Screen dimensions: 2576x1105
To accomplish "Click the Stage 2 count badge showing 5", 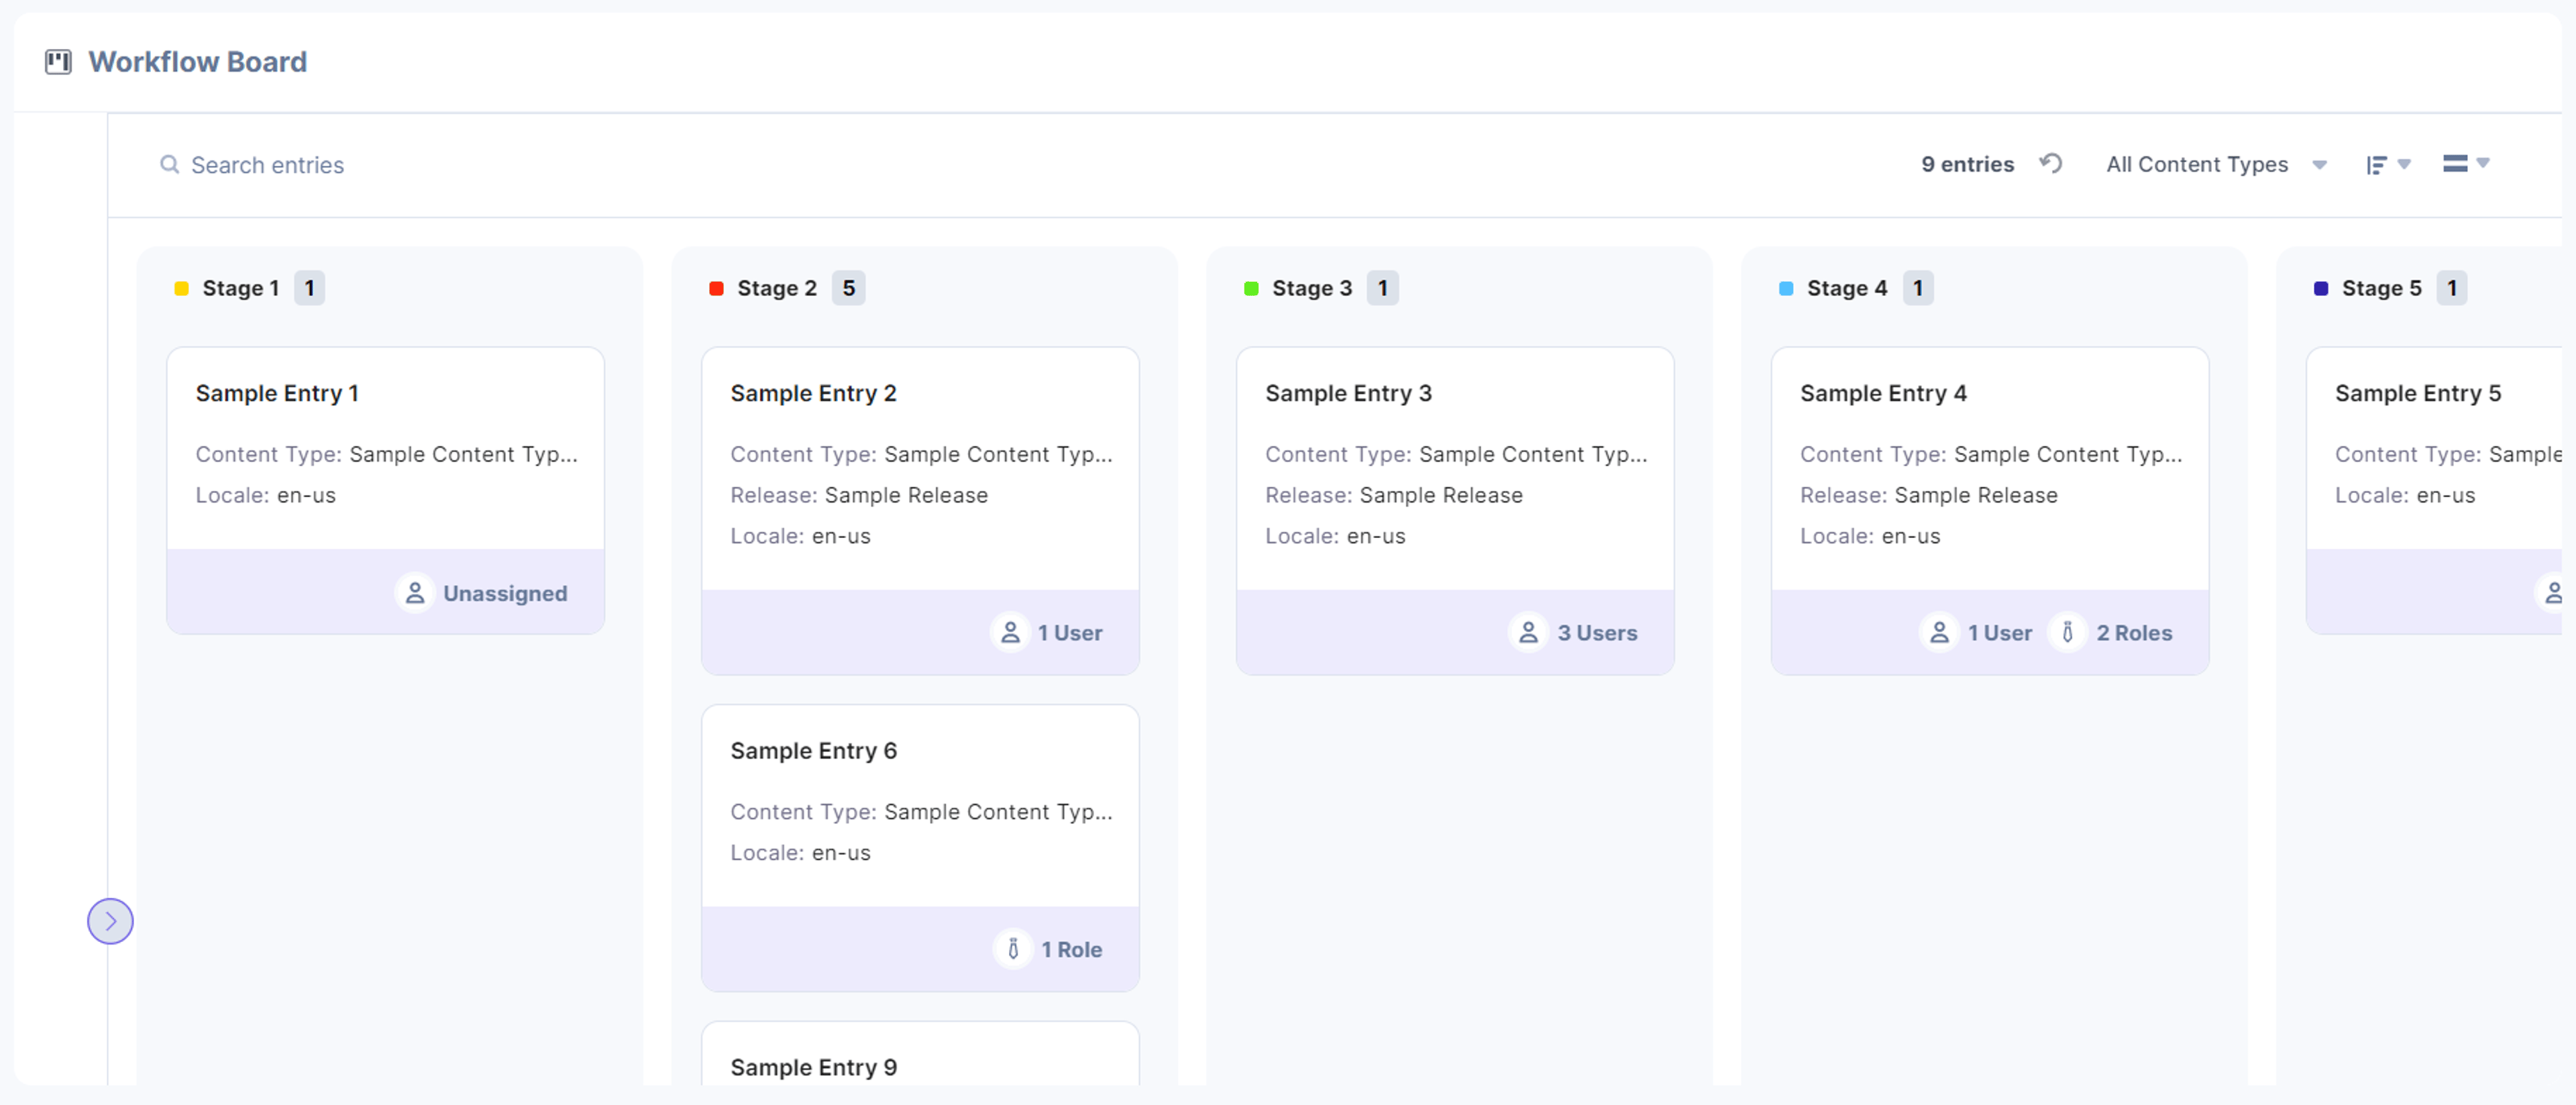I will [848, 288].
